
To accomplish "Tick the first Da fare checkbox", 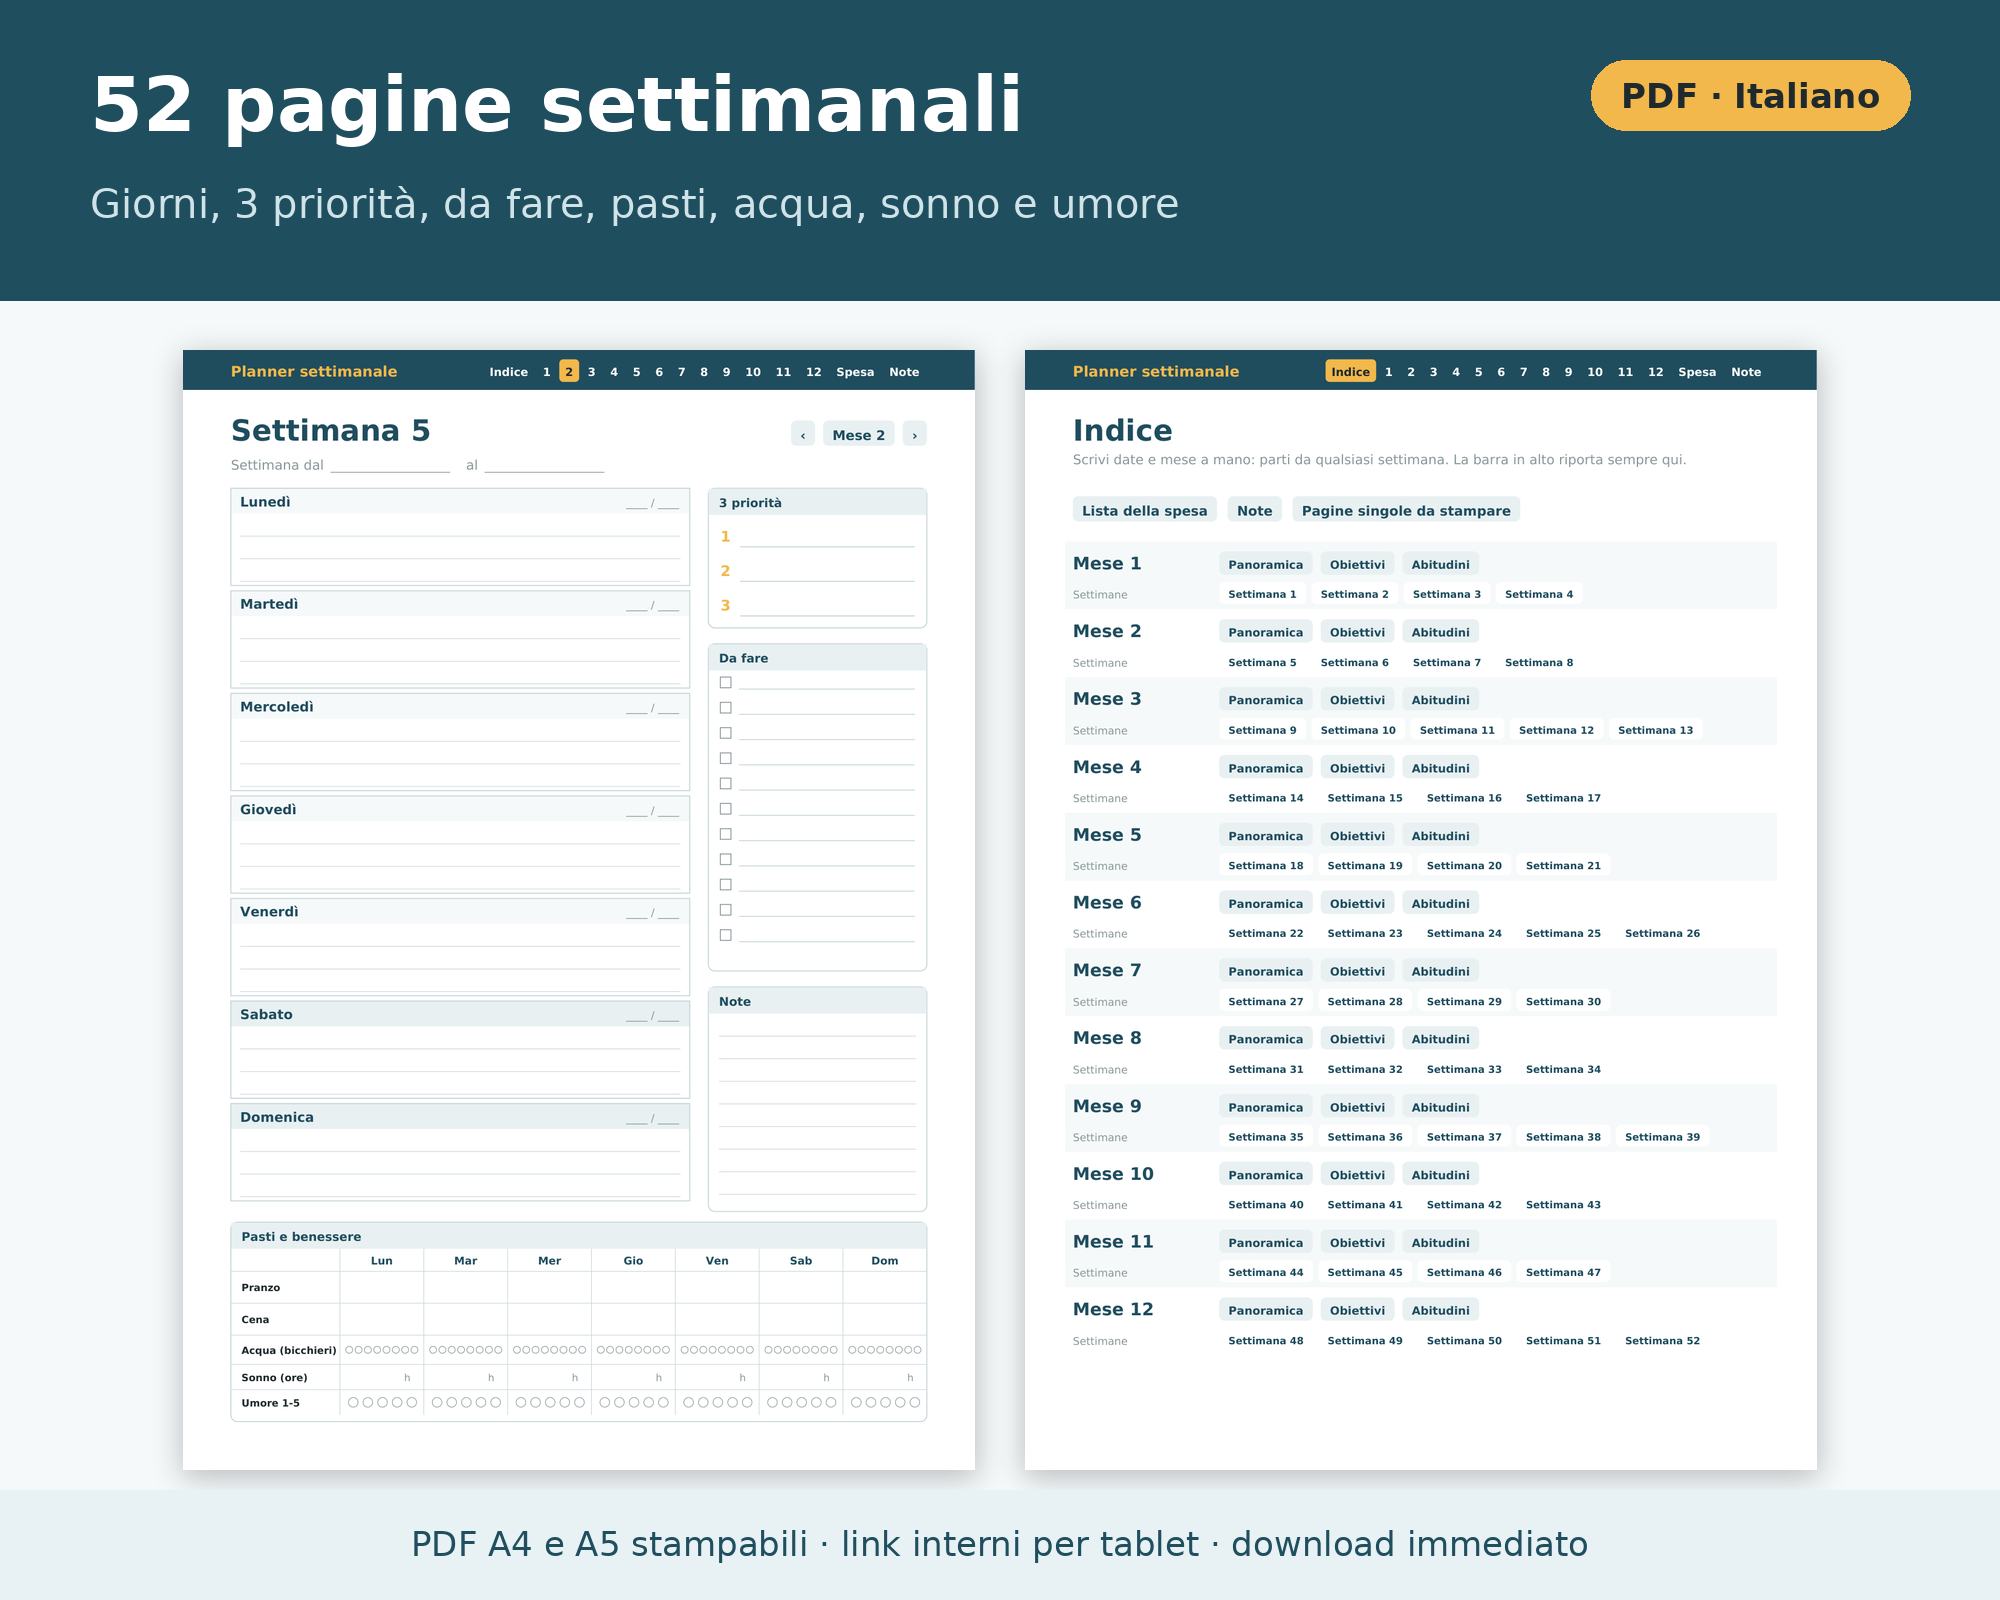I will tap(726, 683).
